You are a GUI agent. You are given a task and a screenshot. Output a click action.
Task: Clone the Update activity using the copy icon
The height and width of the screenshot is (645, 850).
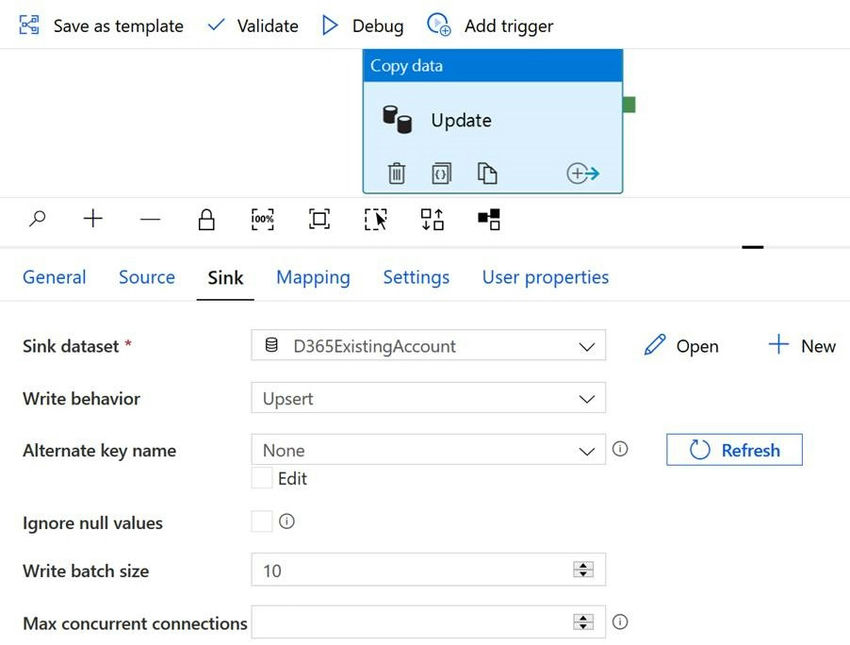coord(487,174)
